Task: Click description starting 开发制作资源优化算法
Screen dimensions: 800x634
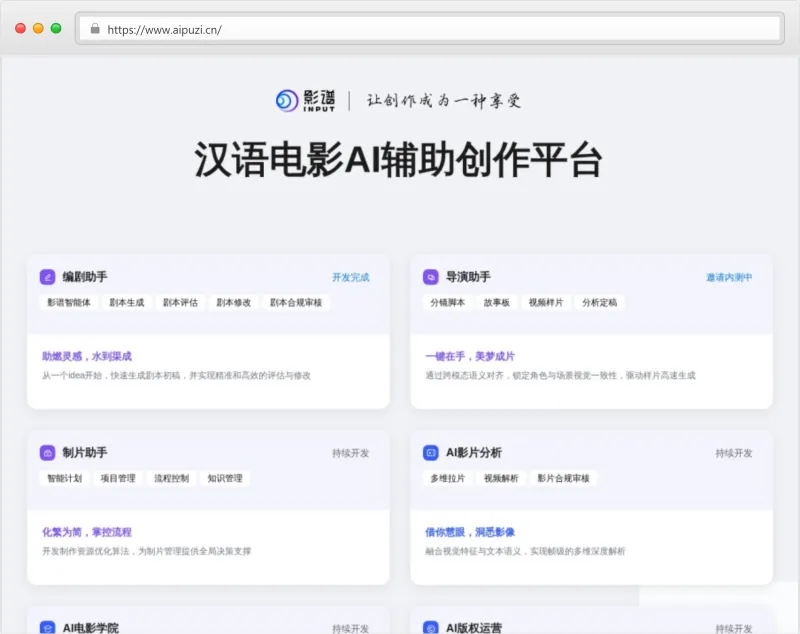Action: click(146, 551)
